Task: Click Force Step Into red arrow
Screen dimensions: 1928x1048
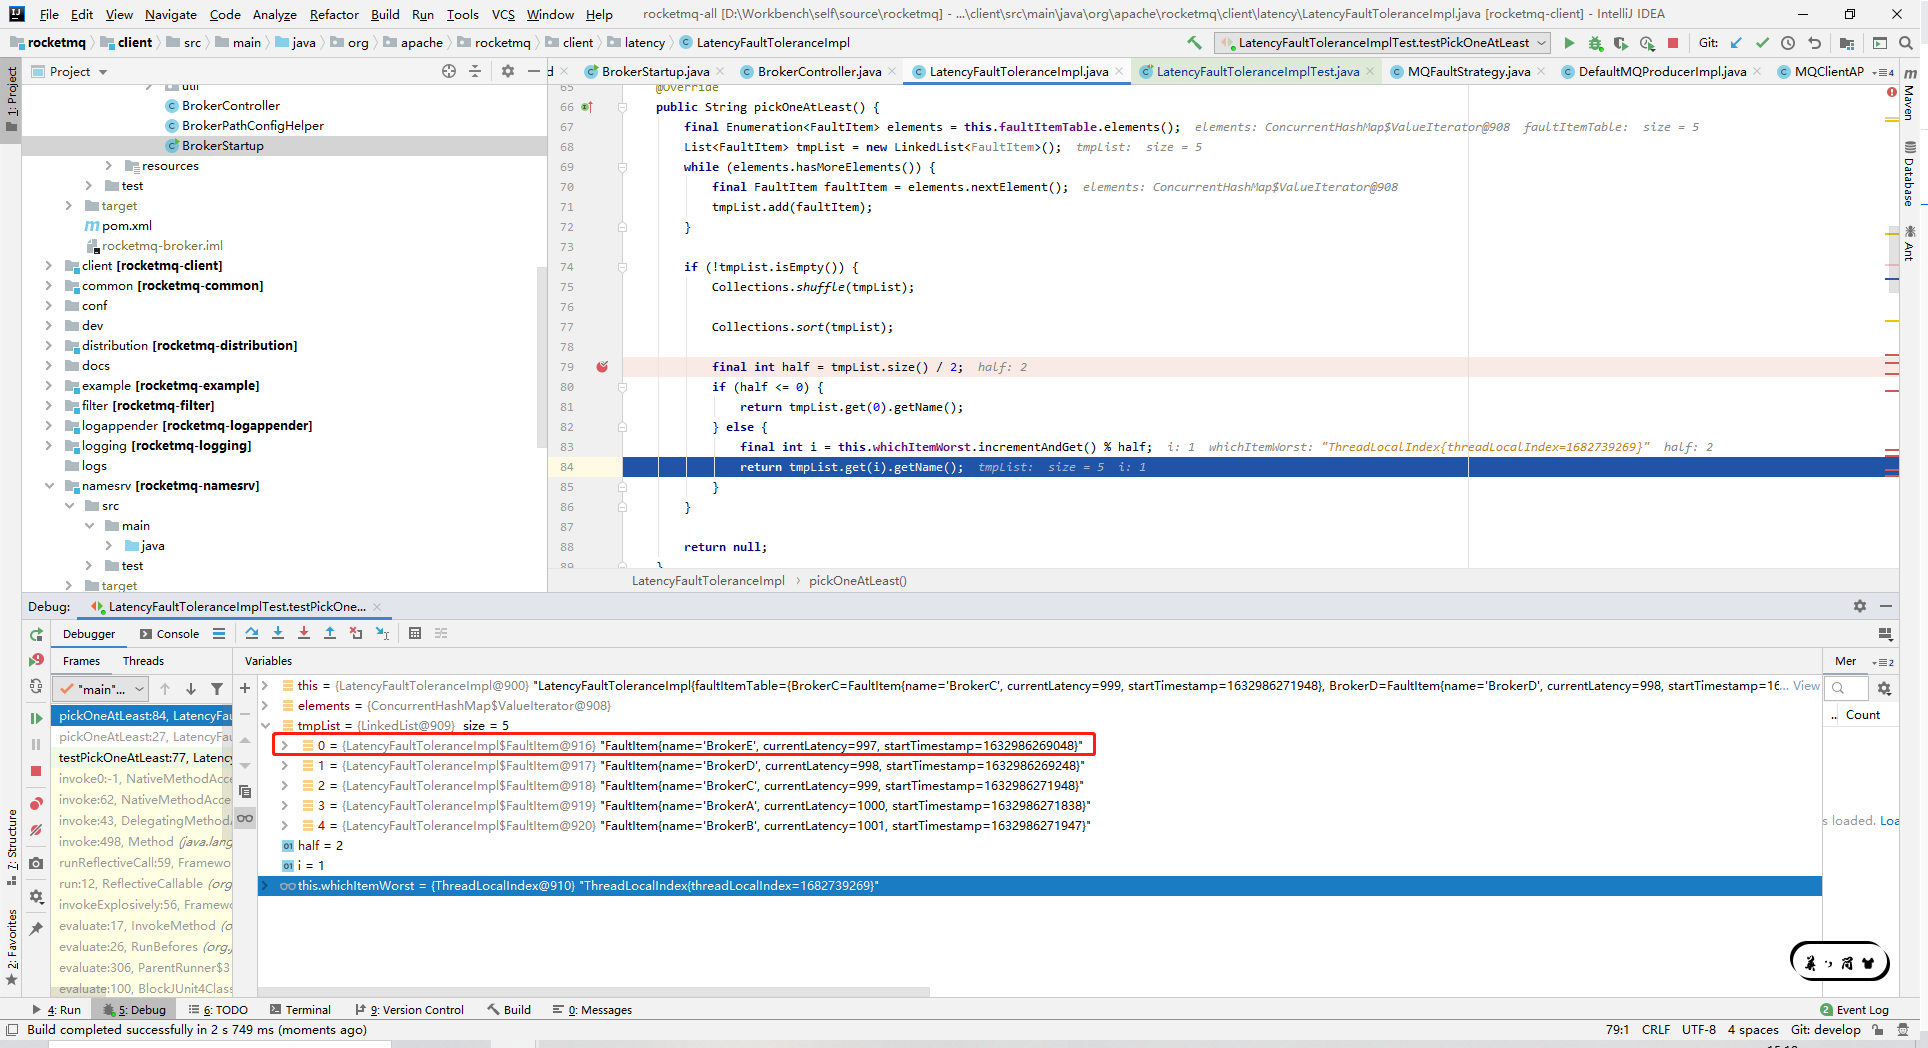Action: click(304, 633)
